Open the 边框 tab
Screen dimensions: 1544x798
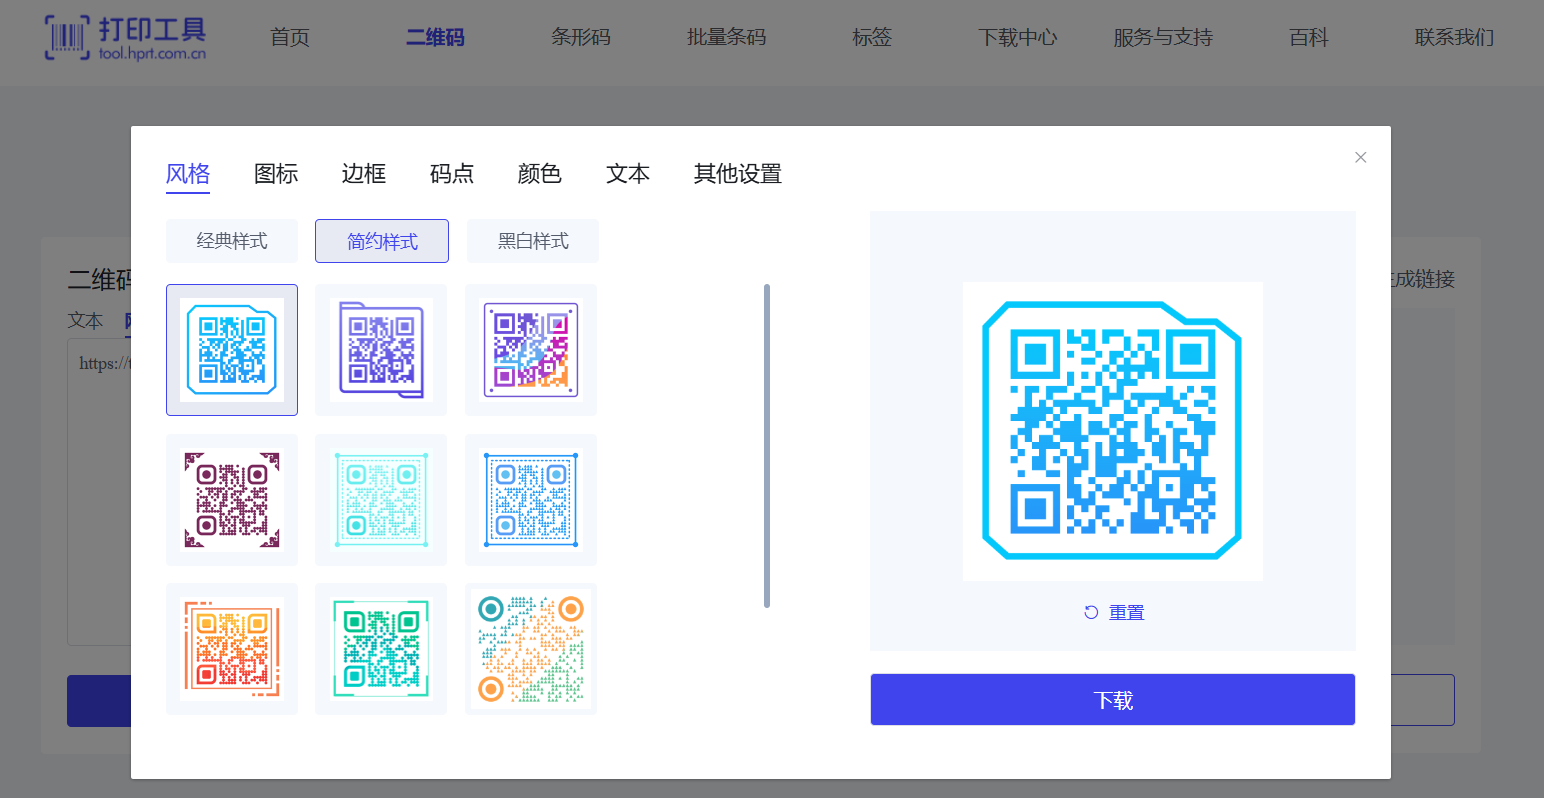coord(364,174)
